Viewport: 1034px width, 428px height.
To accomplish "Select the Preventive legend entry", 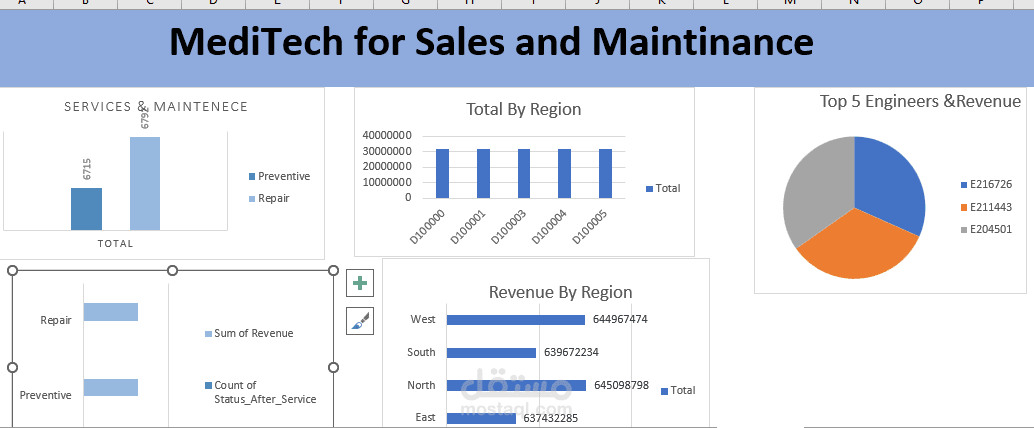I will [x=283, y=176].
